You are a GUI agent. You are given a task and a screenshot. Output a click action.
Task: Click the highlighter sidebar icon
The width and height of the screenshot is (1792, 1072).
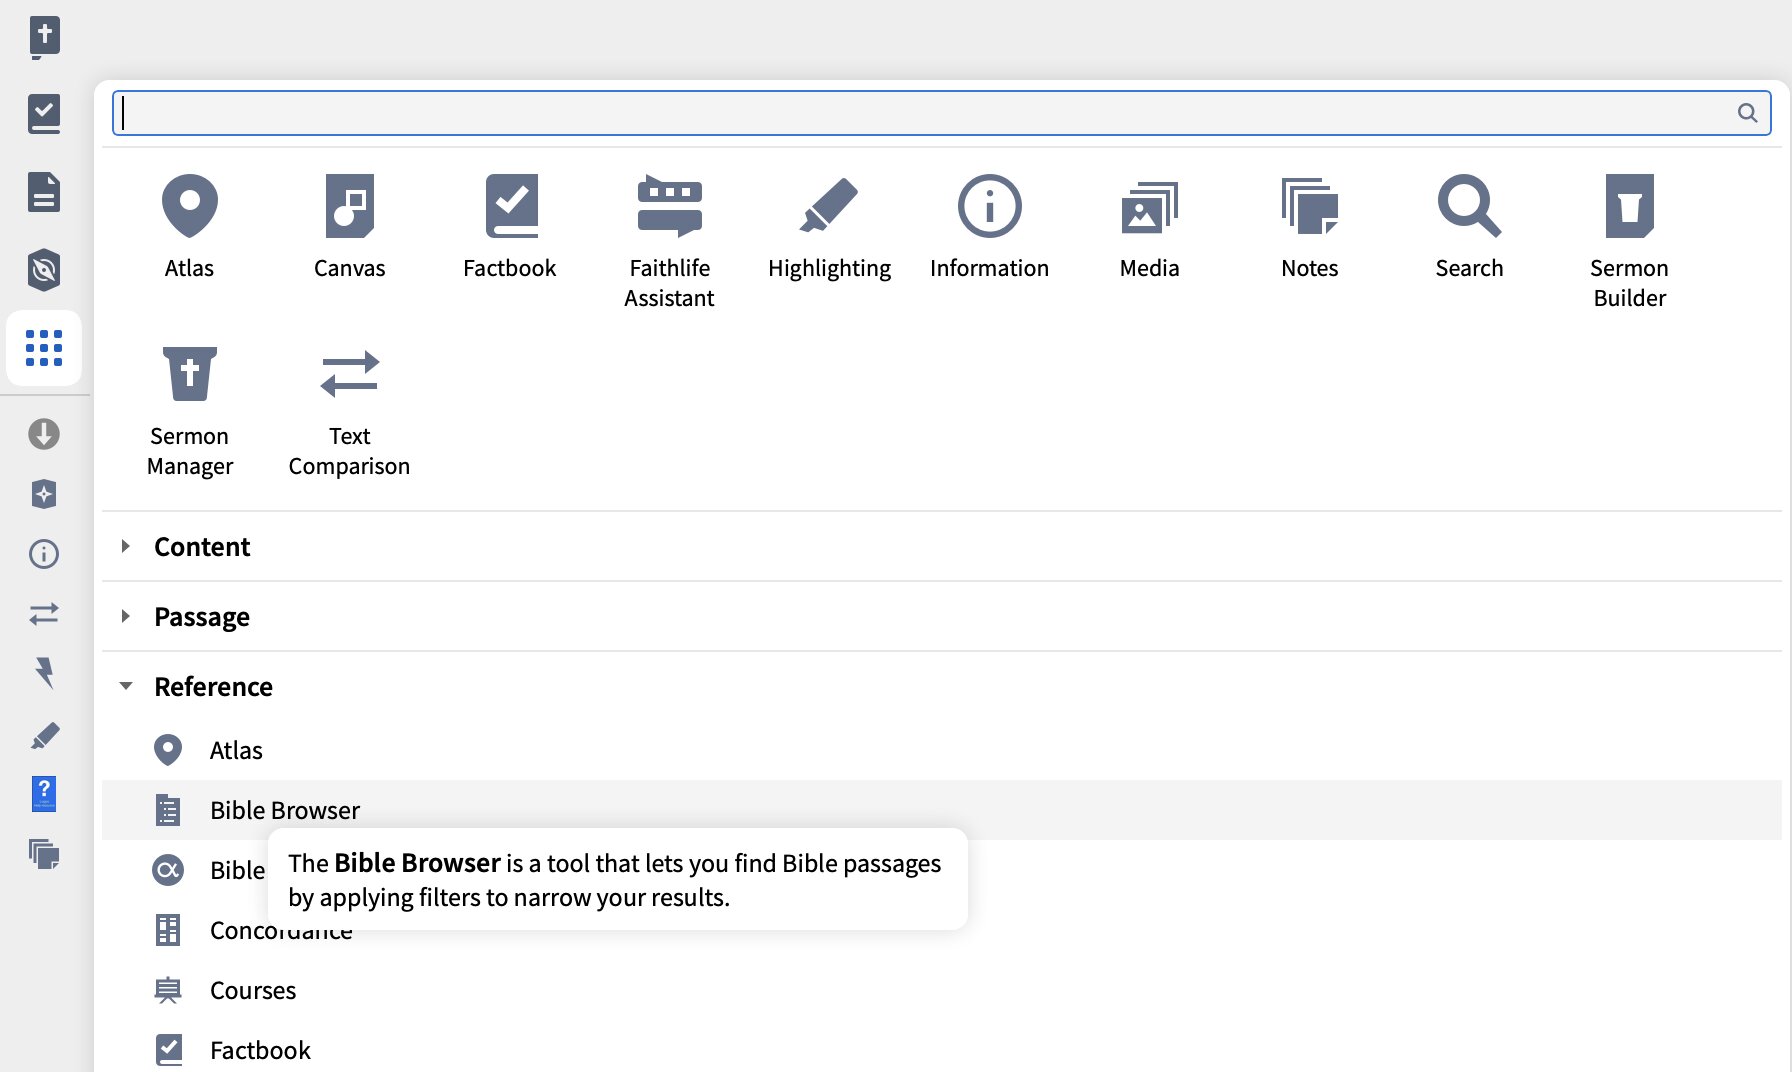(44, 736)
